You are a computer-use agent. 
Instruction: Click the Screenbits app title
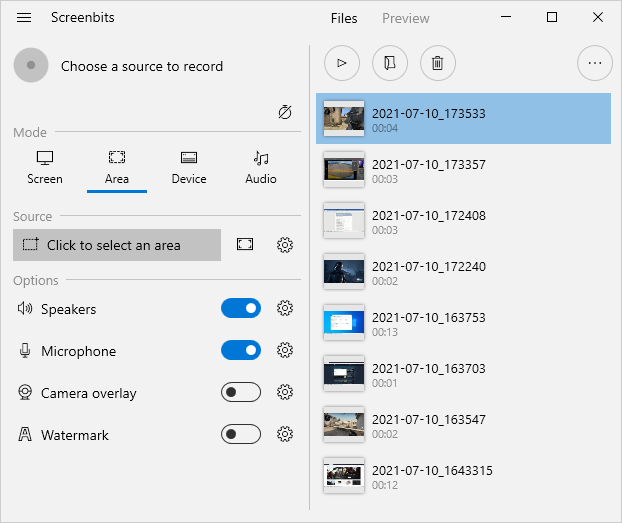tap(83, 17)
